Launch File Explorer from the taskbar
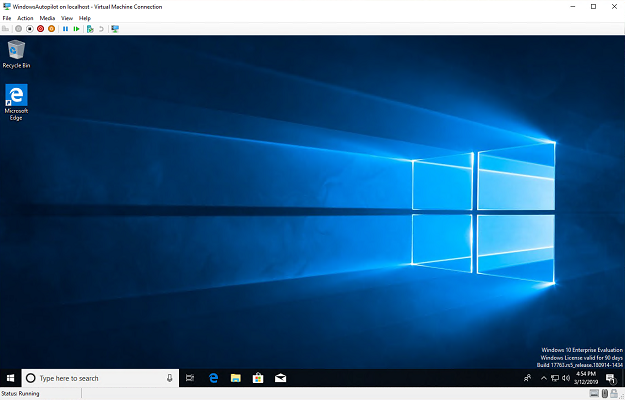Image resolution: width=625 pixels, height=400 pixels. (236, 378)
